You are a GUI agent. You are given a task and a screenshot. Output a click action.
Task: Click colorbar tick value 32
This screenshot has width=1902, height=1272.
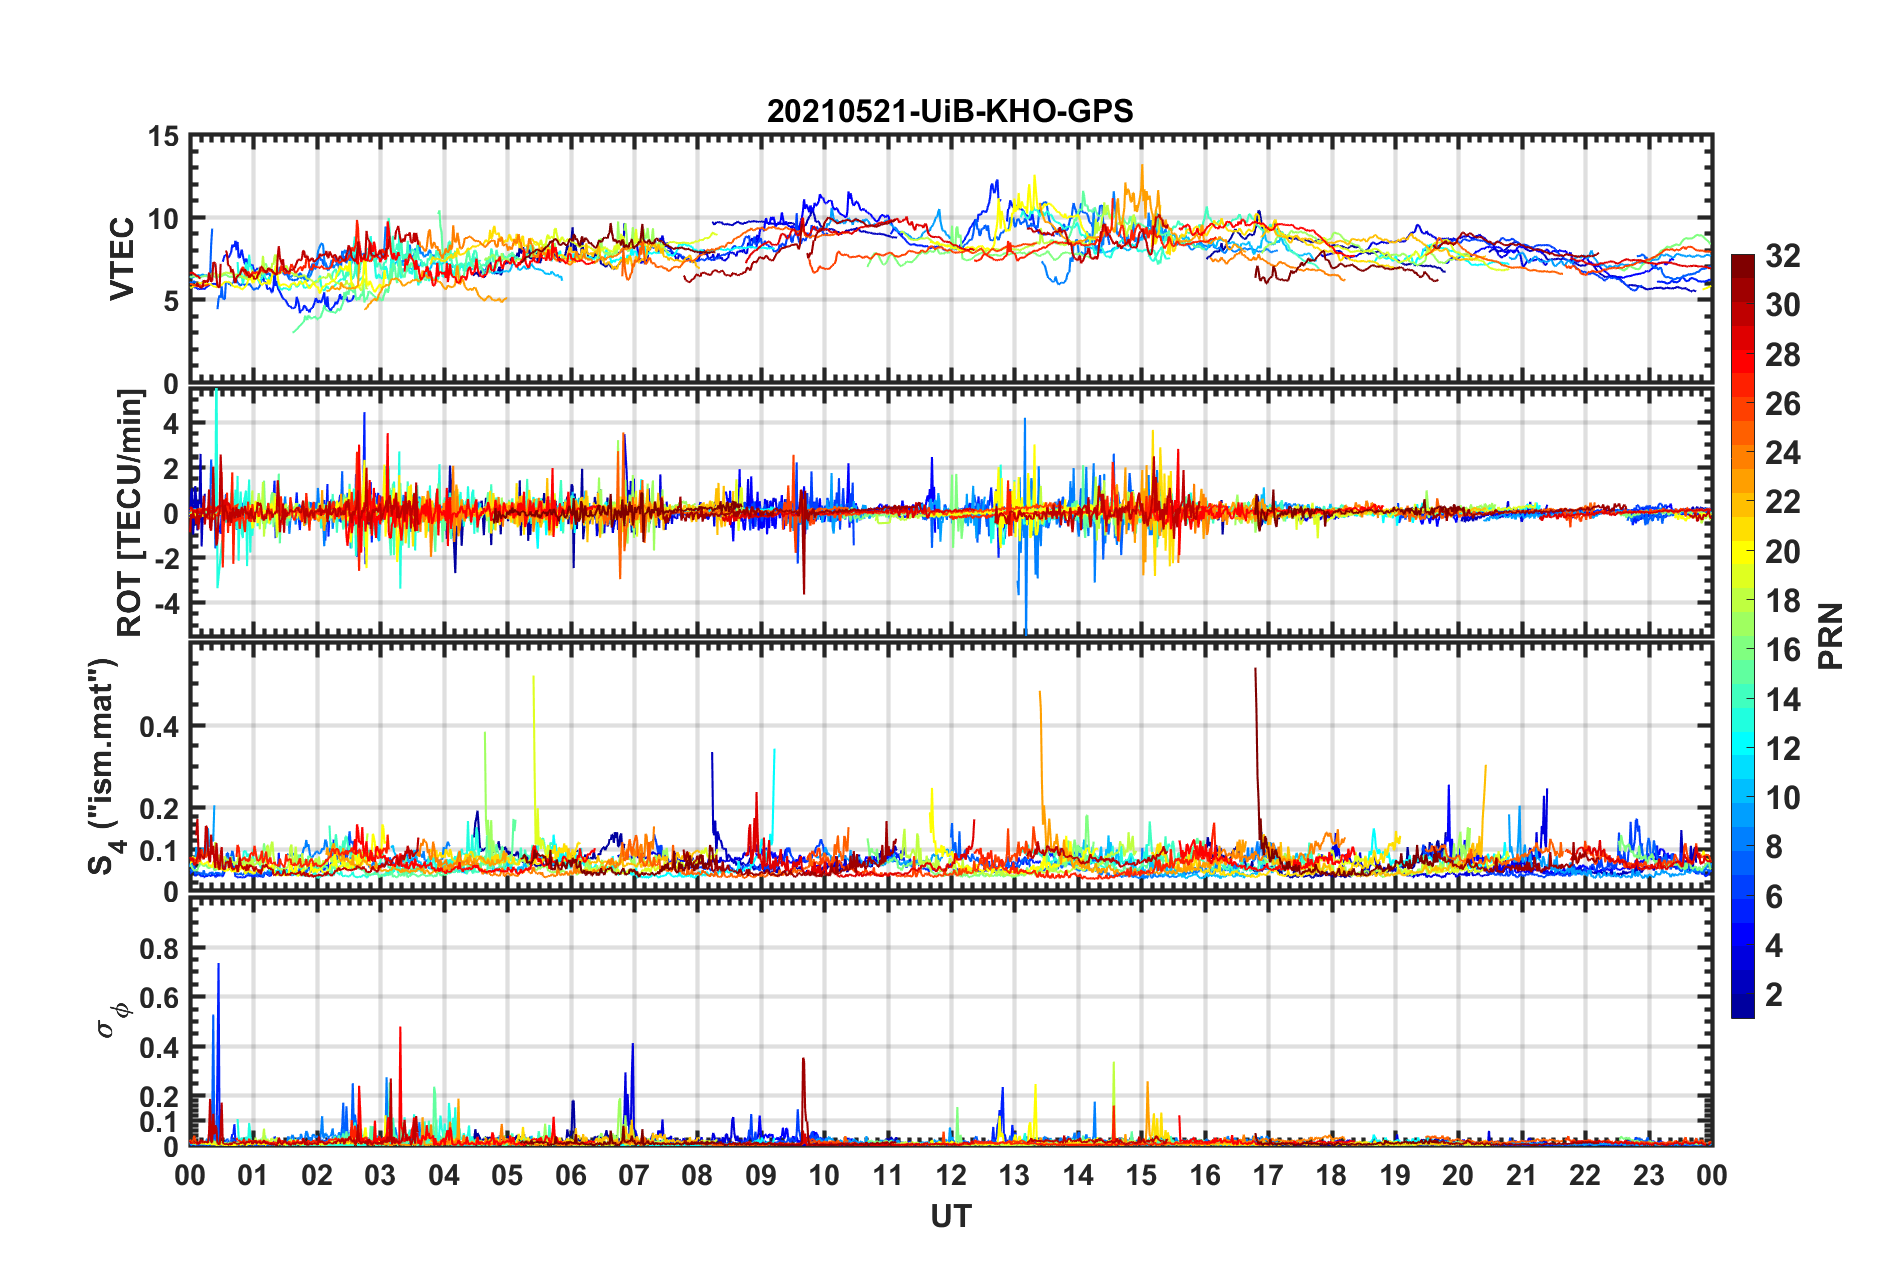click(x=1782, y=256)
